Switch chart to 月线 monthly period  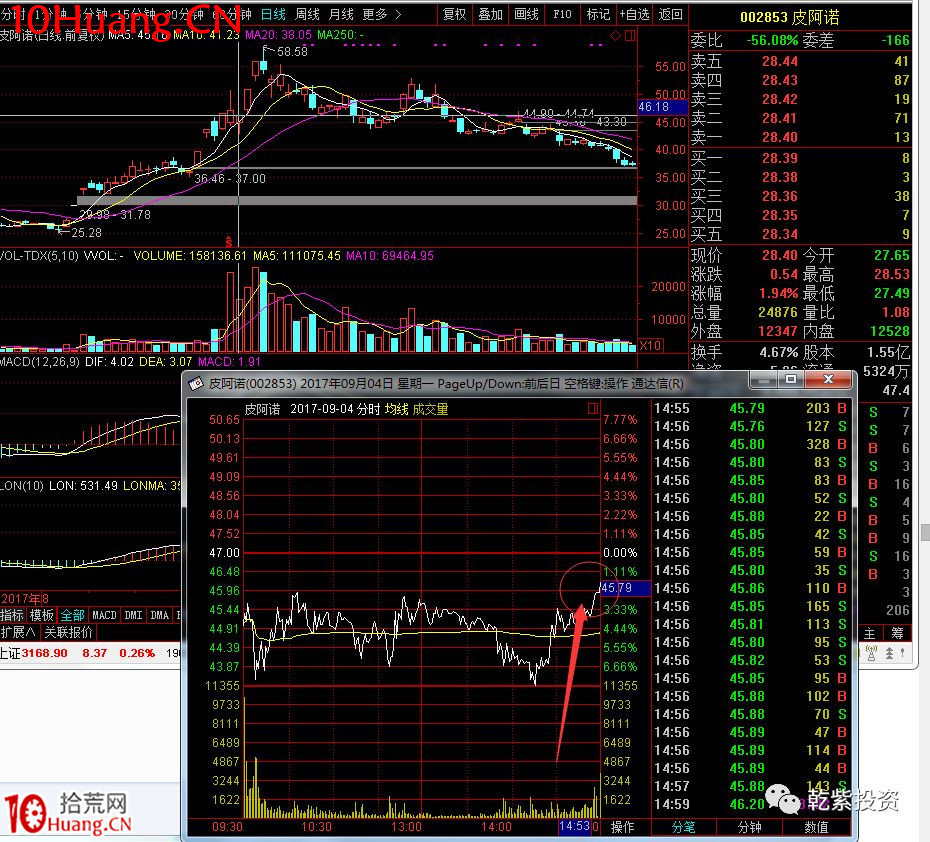click(x=341, y=14)
